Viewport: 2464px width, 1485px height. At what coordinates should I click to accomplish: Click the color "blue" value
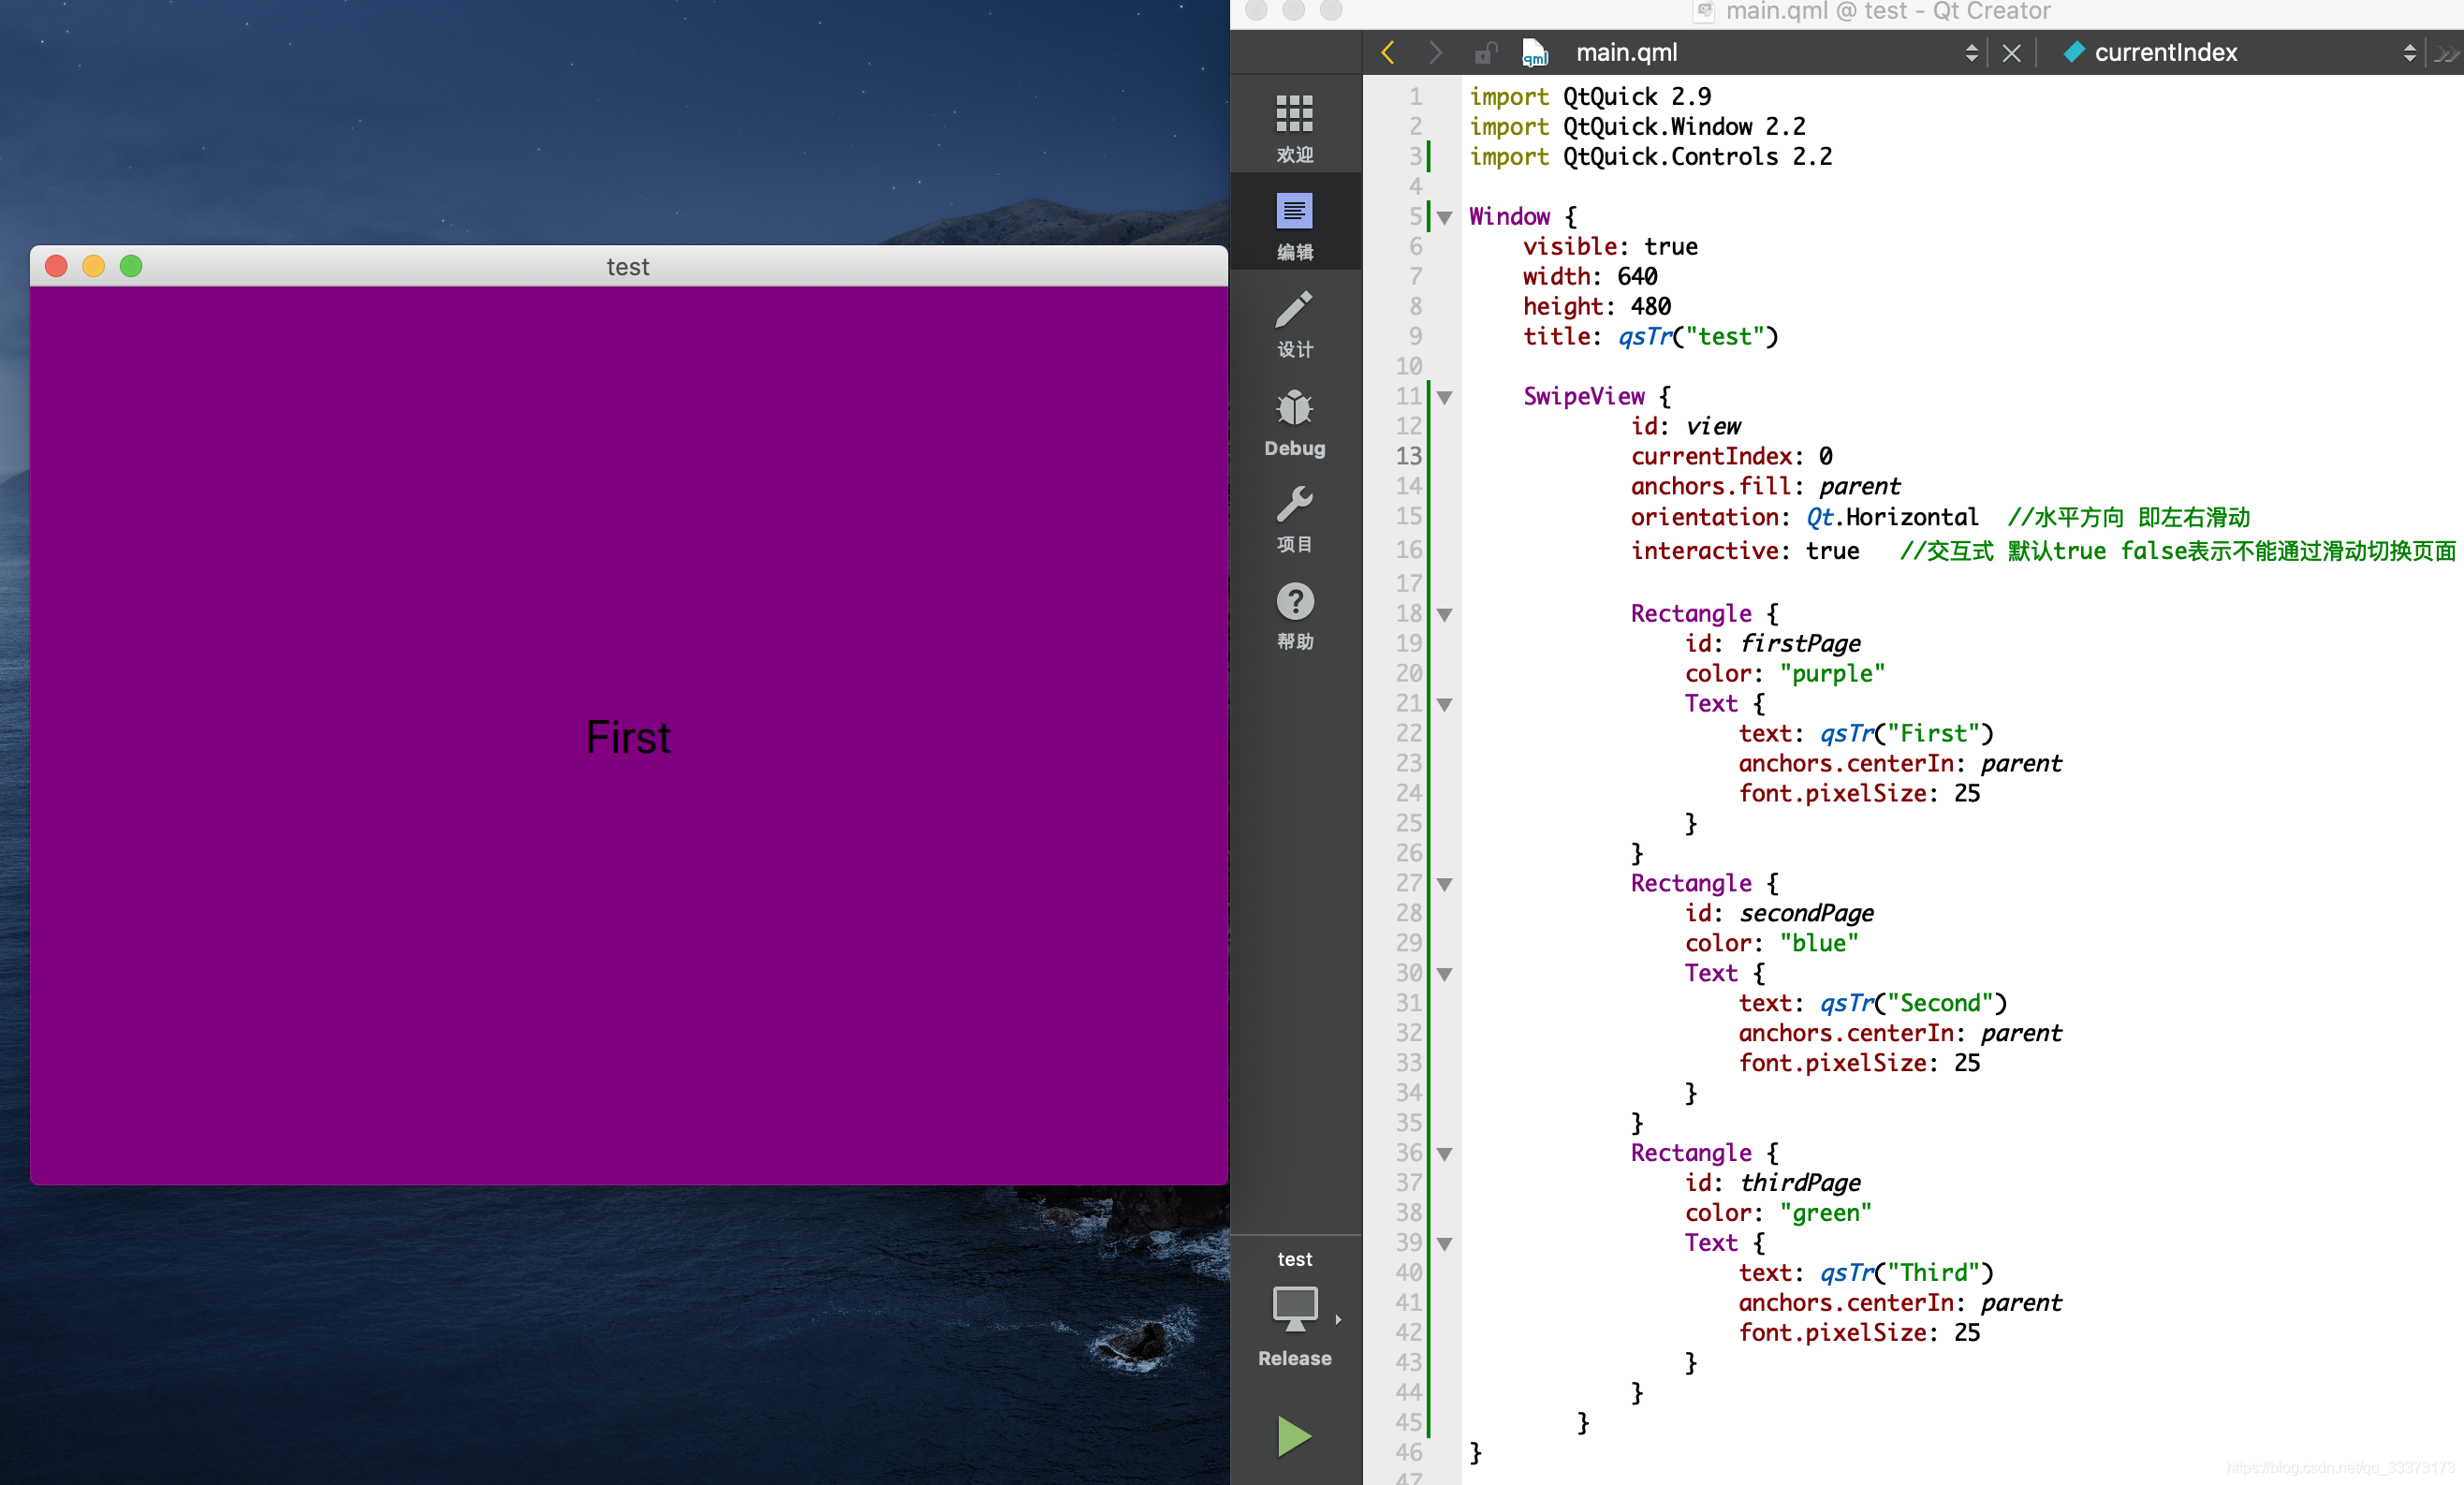(1818, 943)
